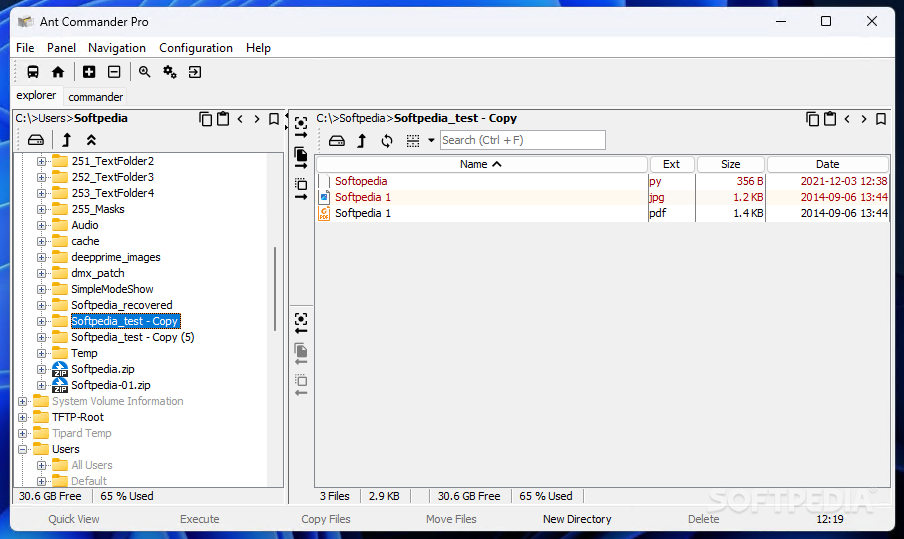Move files to right icon in middle strip
Screen dimensions: 904x539
[x=301, y=189]
